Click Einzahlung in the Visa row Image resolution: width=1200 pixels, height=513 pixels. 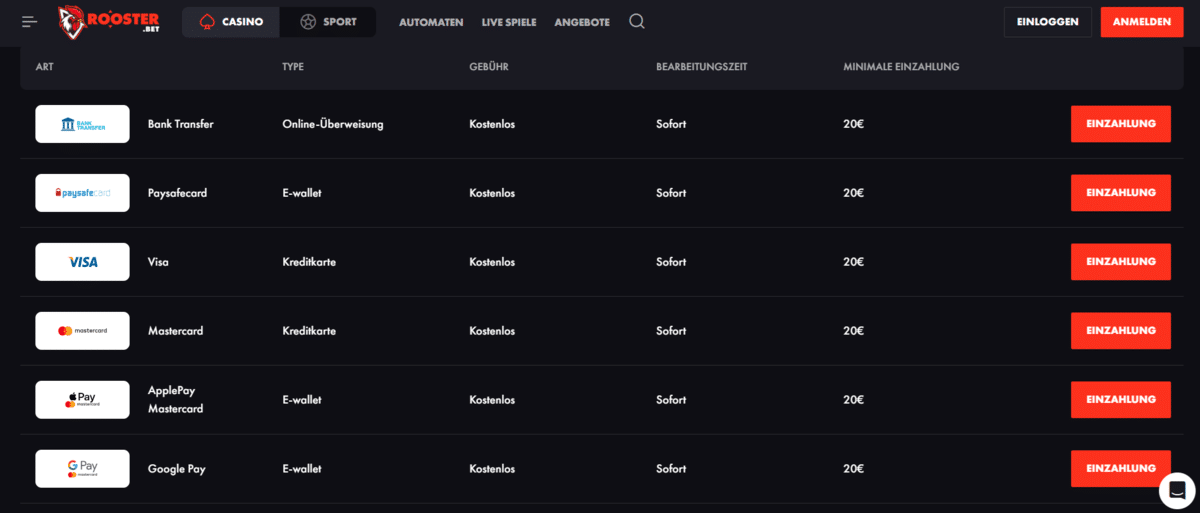(x=1120, y=262)
